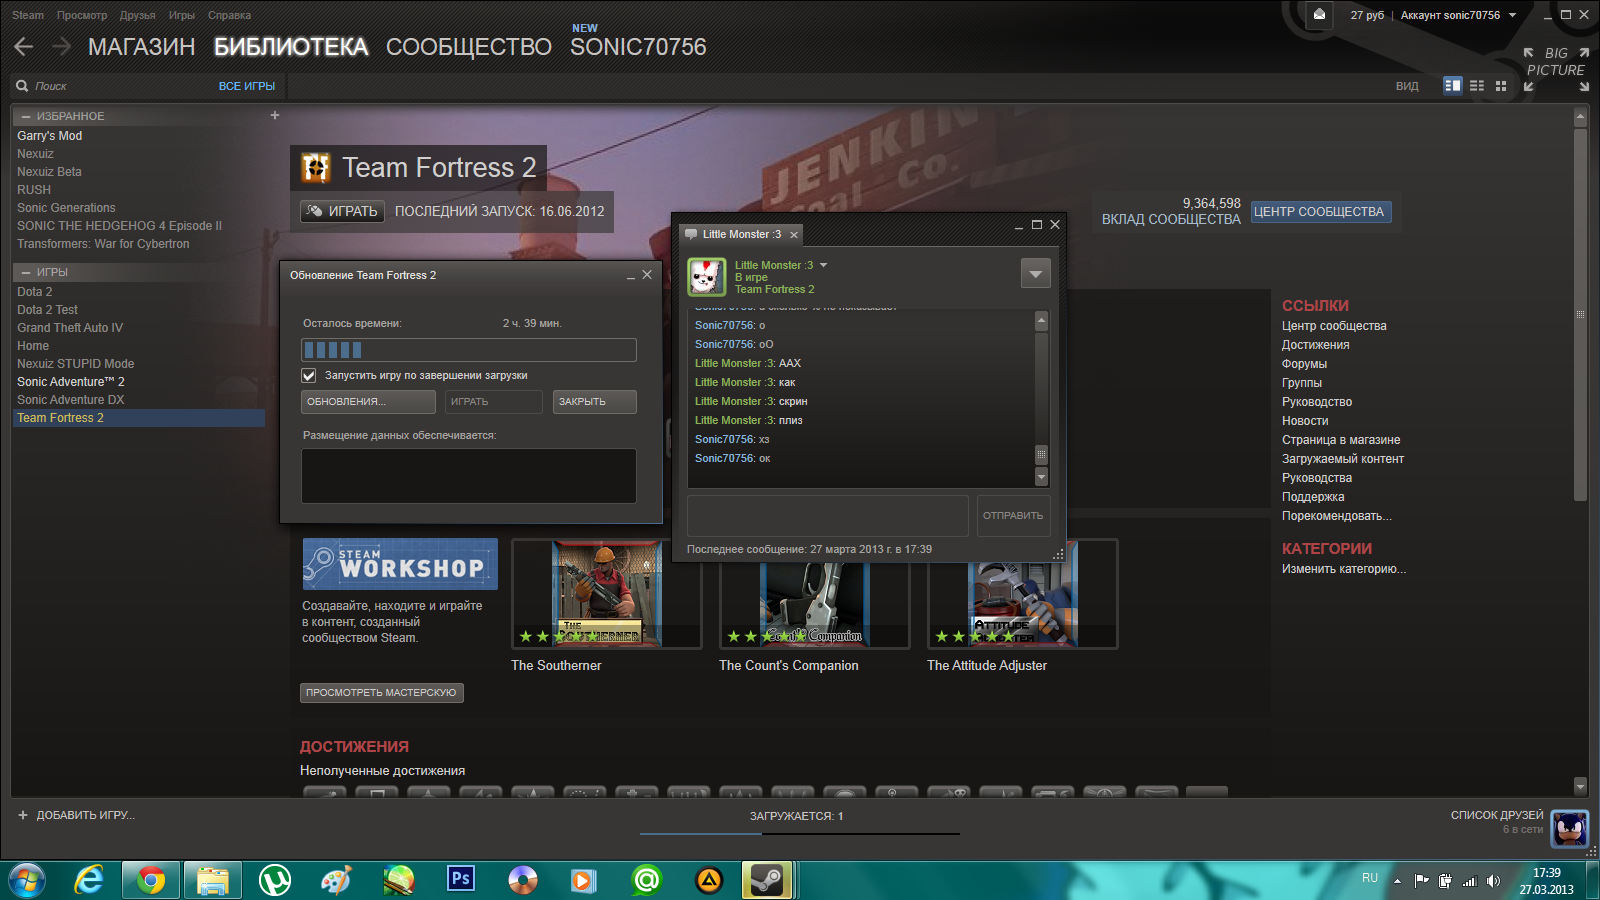Viewport: 1600px width, 900px height.
Task: Open the Просмотр menu
Action: coord(82,15)
